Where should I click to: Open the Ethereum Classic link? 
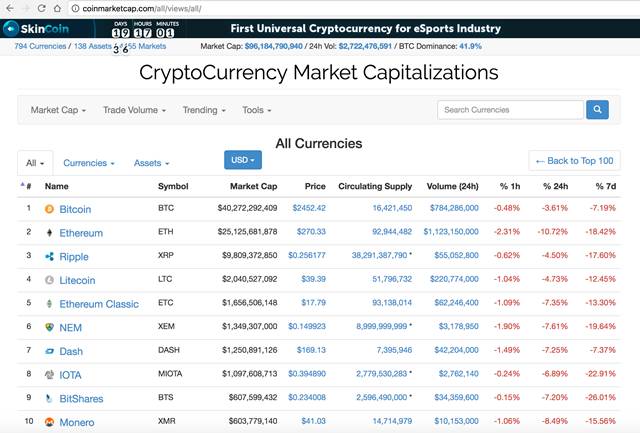[x=99, y=304]
